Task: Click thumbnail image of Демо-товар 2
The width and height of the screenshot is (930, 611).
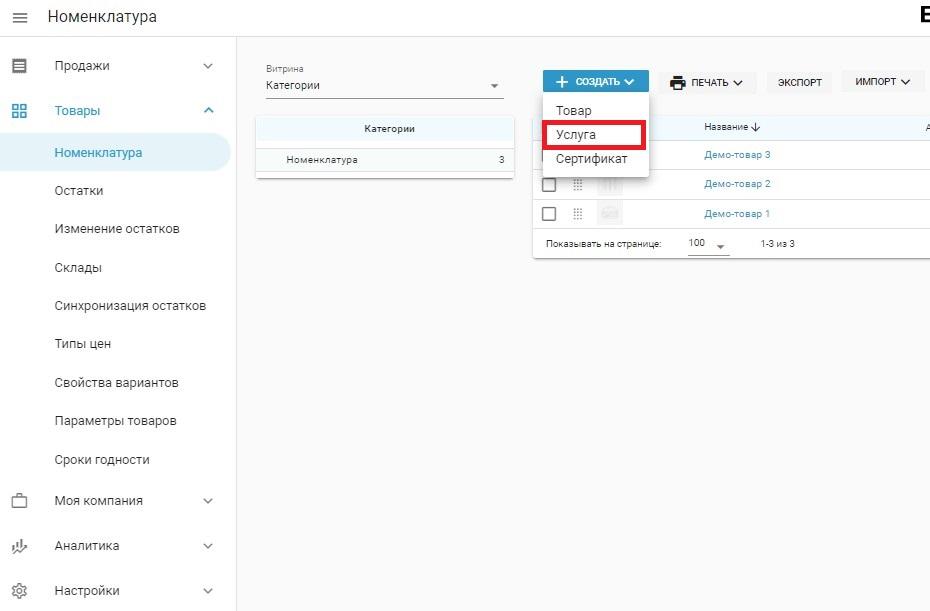Action: 610,184
